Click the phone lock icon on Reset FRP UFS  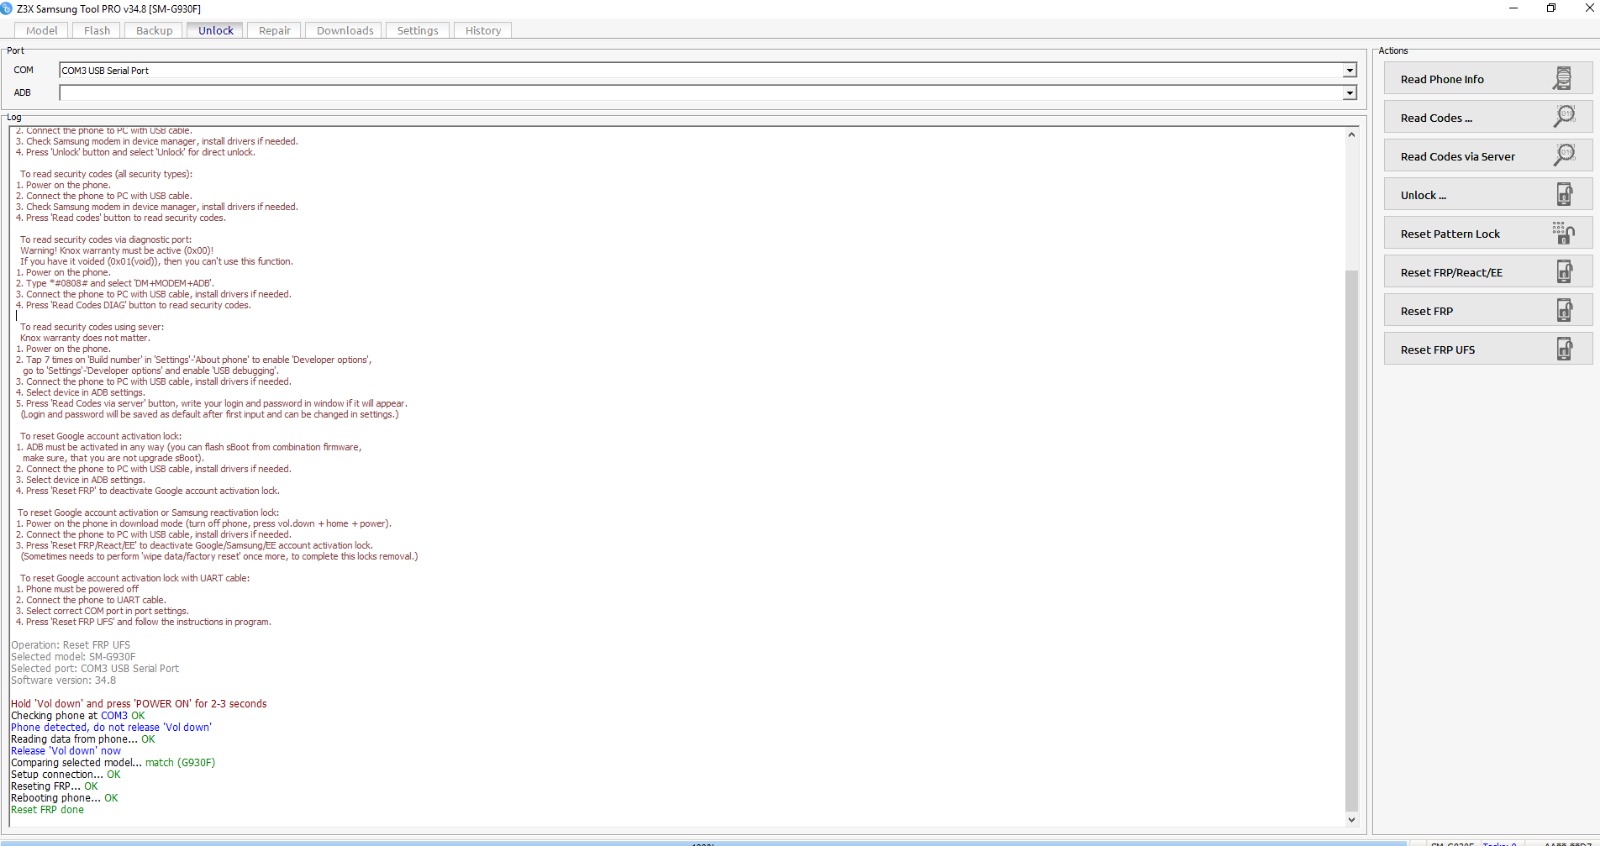click(1564, 350)
